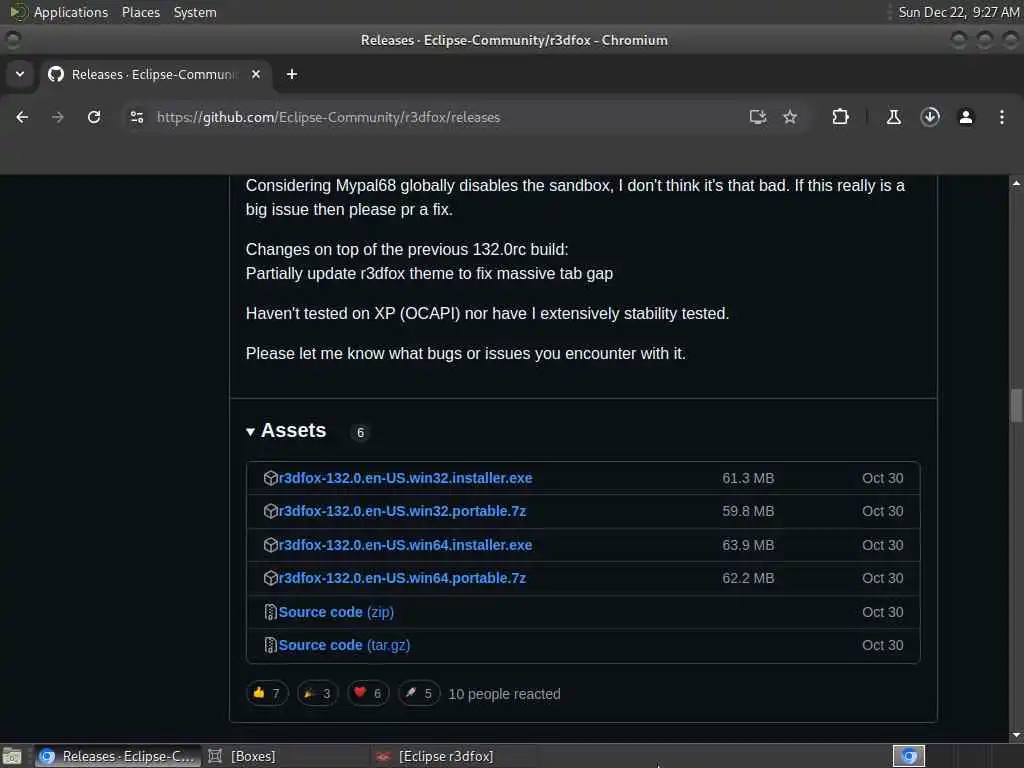Click the page scrollbar thumb
Viewport: 1024px width, 768px height.
[1016, 406]
